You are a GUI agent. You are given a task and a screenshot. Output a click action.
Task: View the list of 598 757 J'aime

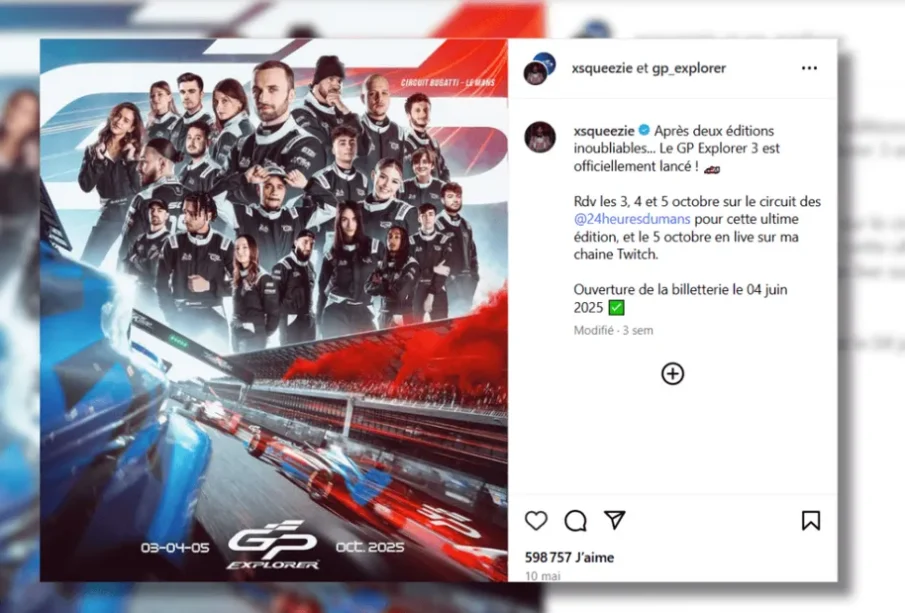pos(569,557)
